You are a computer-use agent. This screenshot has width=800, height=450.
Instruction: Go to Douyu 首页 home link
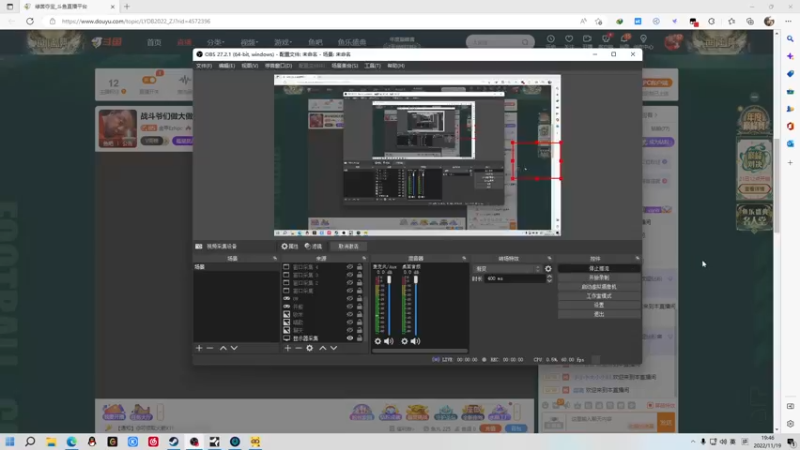[154, 42]
